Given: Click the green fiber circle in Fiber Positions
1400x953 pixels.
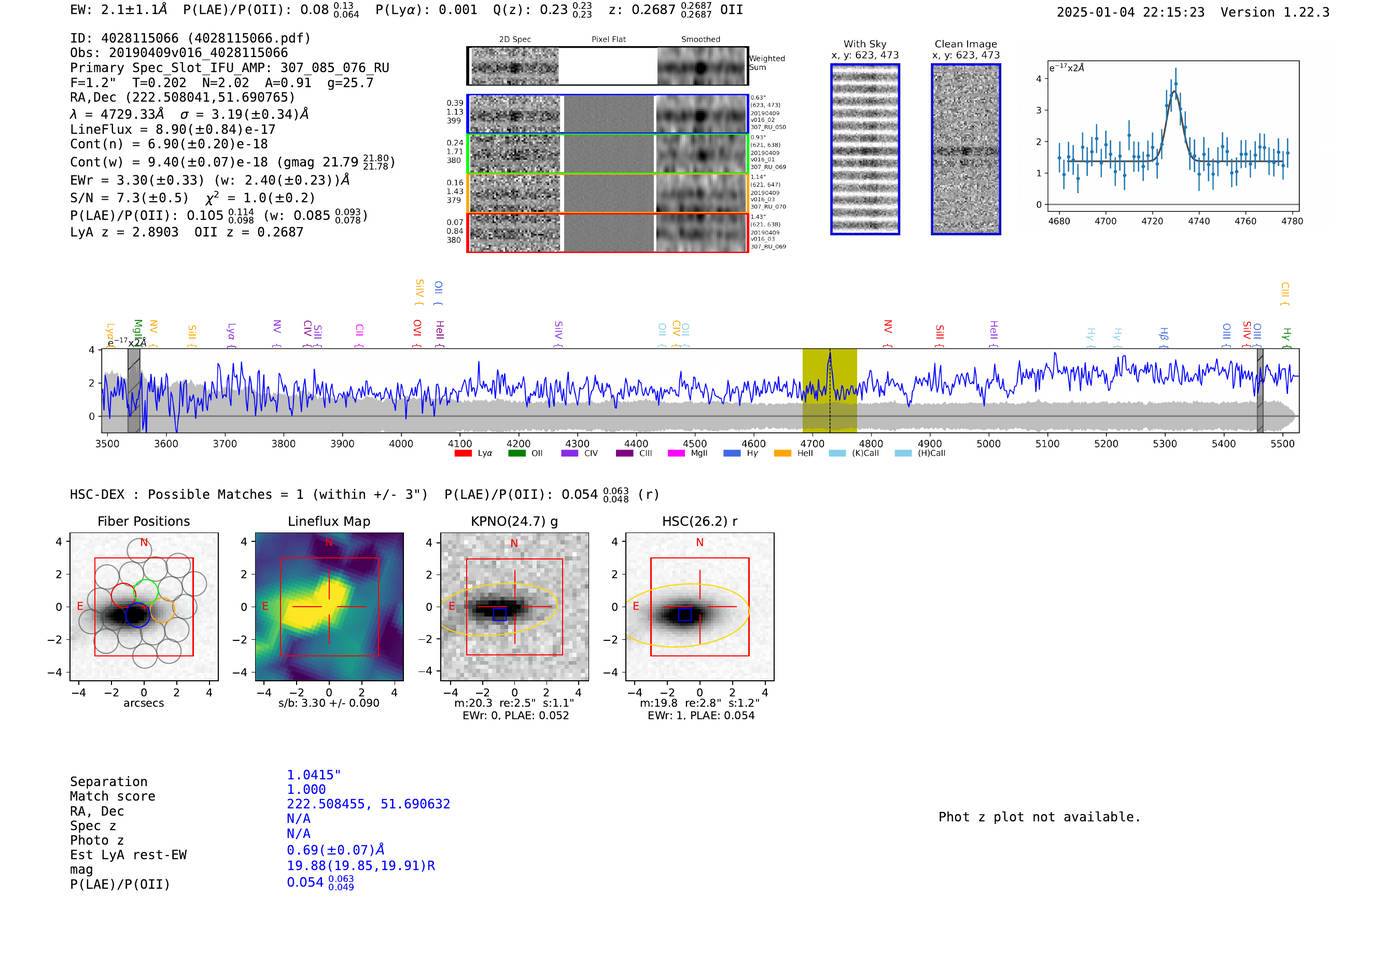Looking at the screenshot, I should [x=147, y=590].
